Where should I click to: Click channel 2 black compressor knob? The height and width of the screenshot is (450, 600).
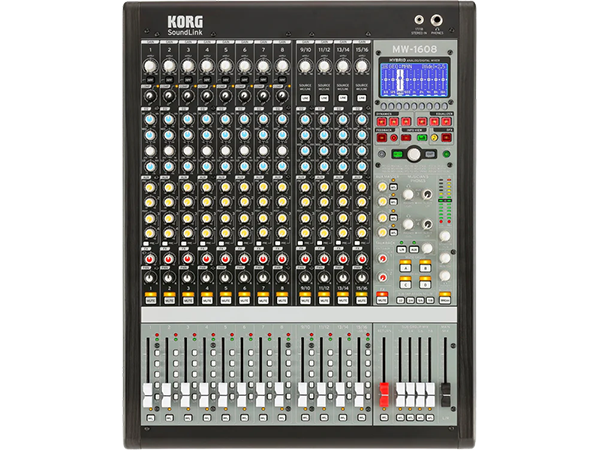(169, 96)
